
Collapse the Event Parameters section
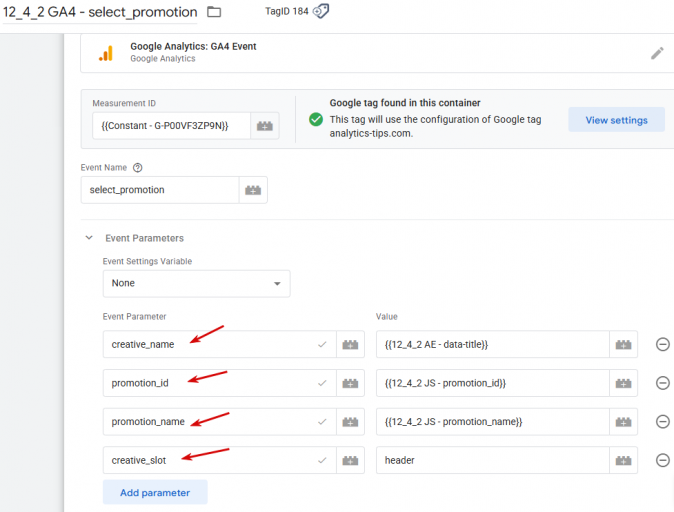(x=89, y=238)
